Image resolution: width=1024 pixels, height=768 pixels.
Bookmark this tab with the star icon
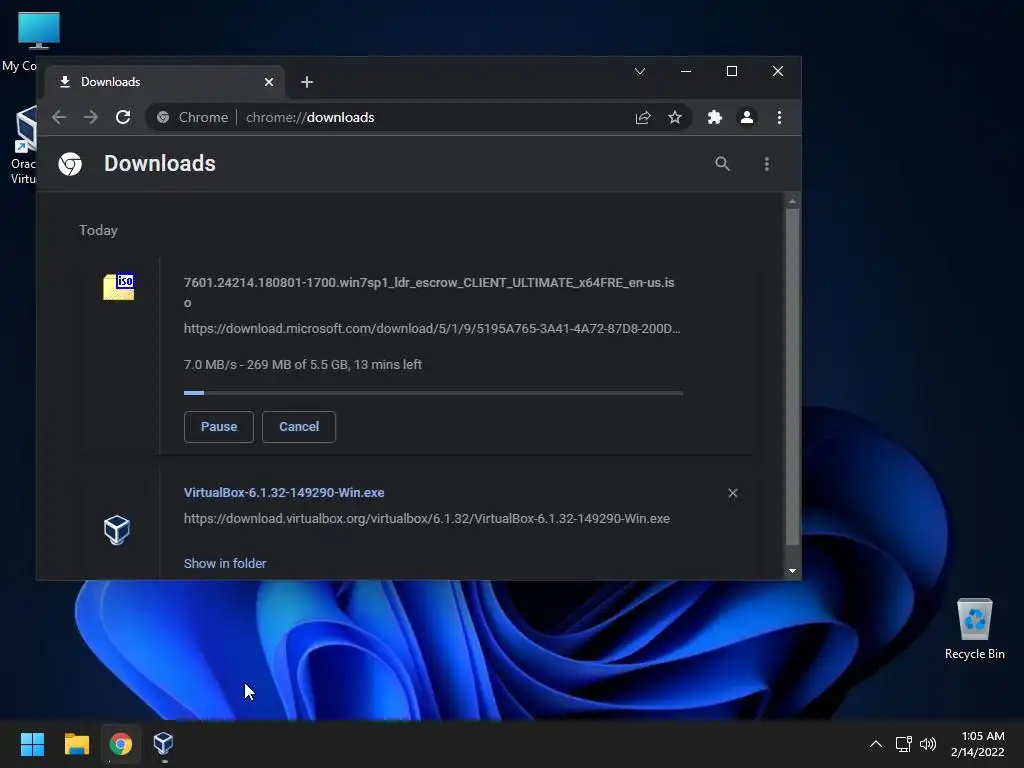(x=675, y=118)
